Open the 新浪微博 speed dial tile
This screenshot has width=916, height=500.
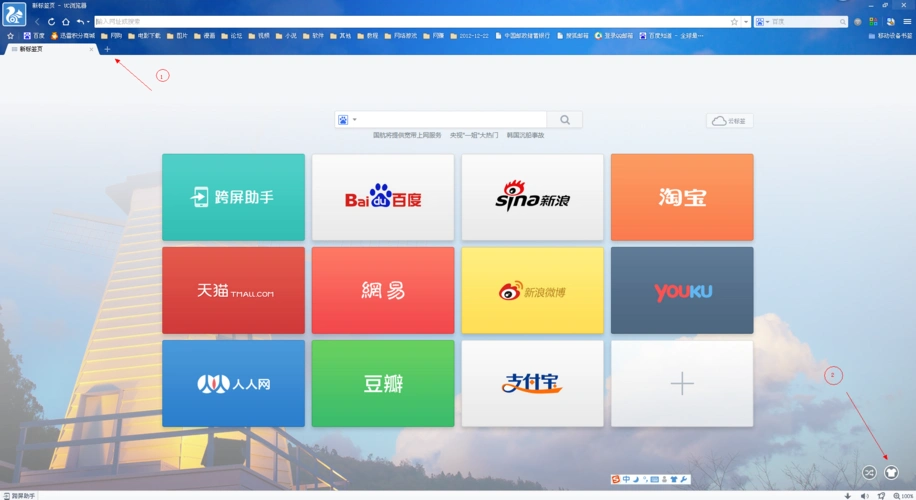(x=533, y=290)
